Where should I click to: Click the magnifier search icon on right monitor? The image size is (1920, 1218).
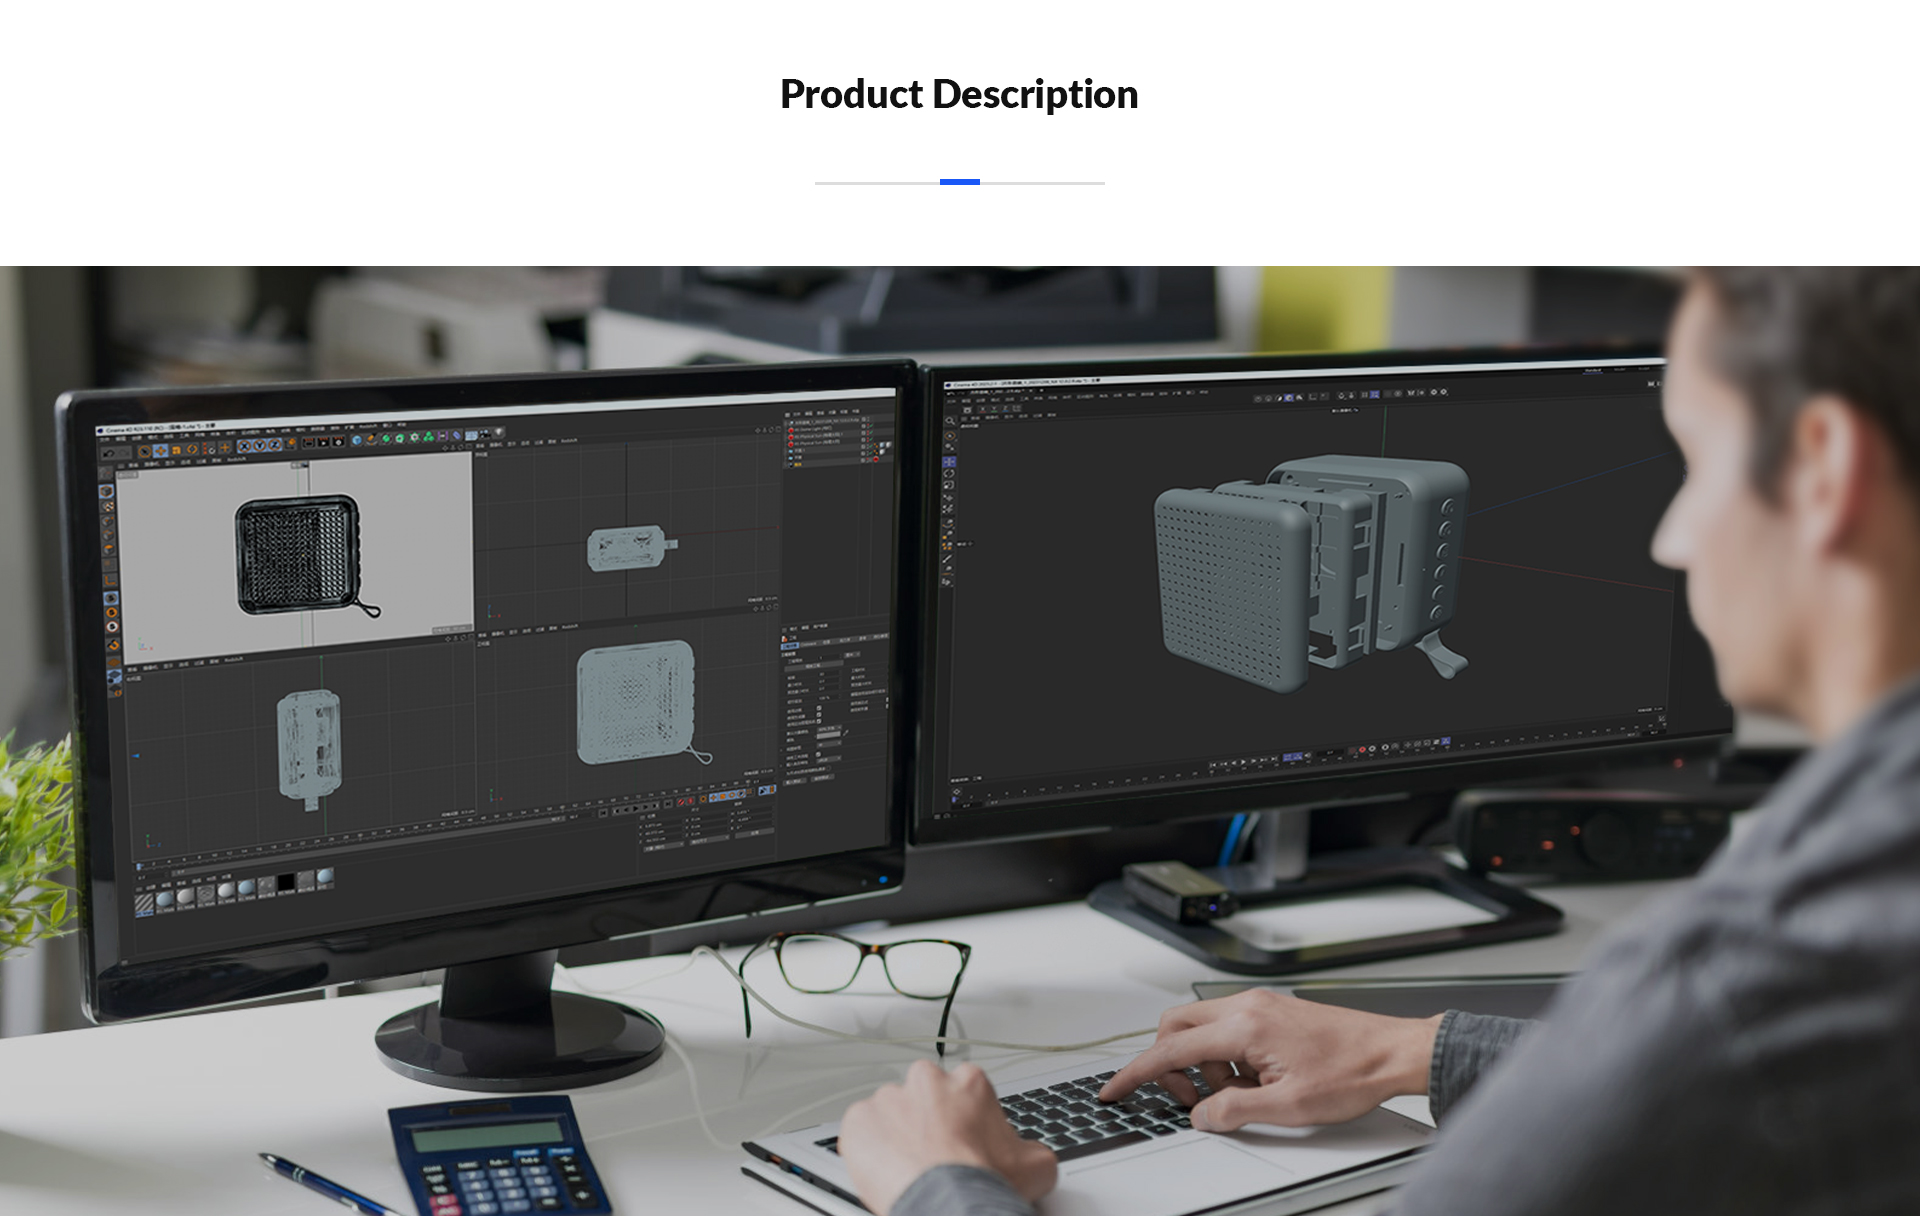950,421
